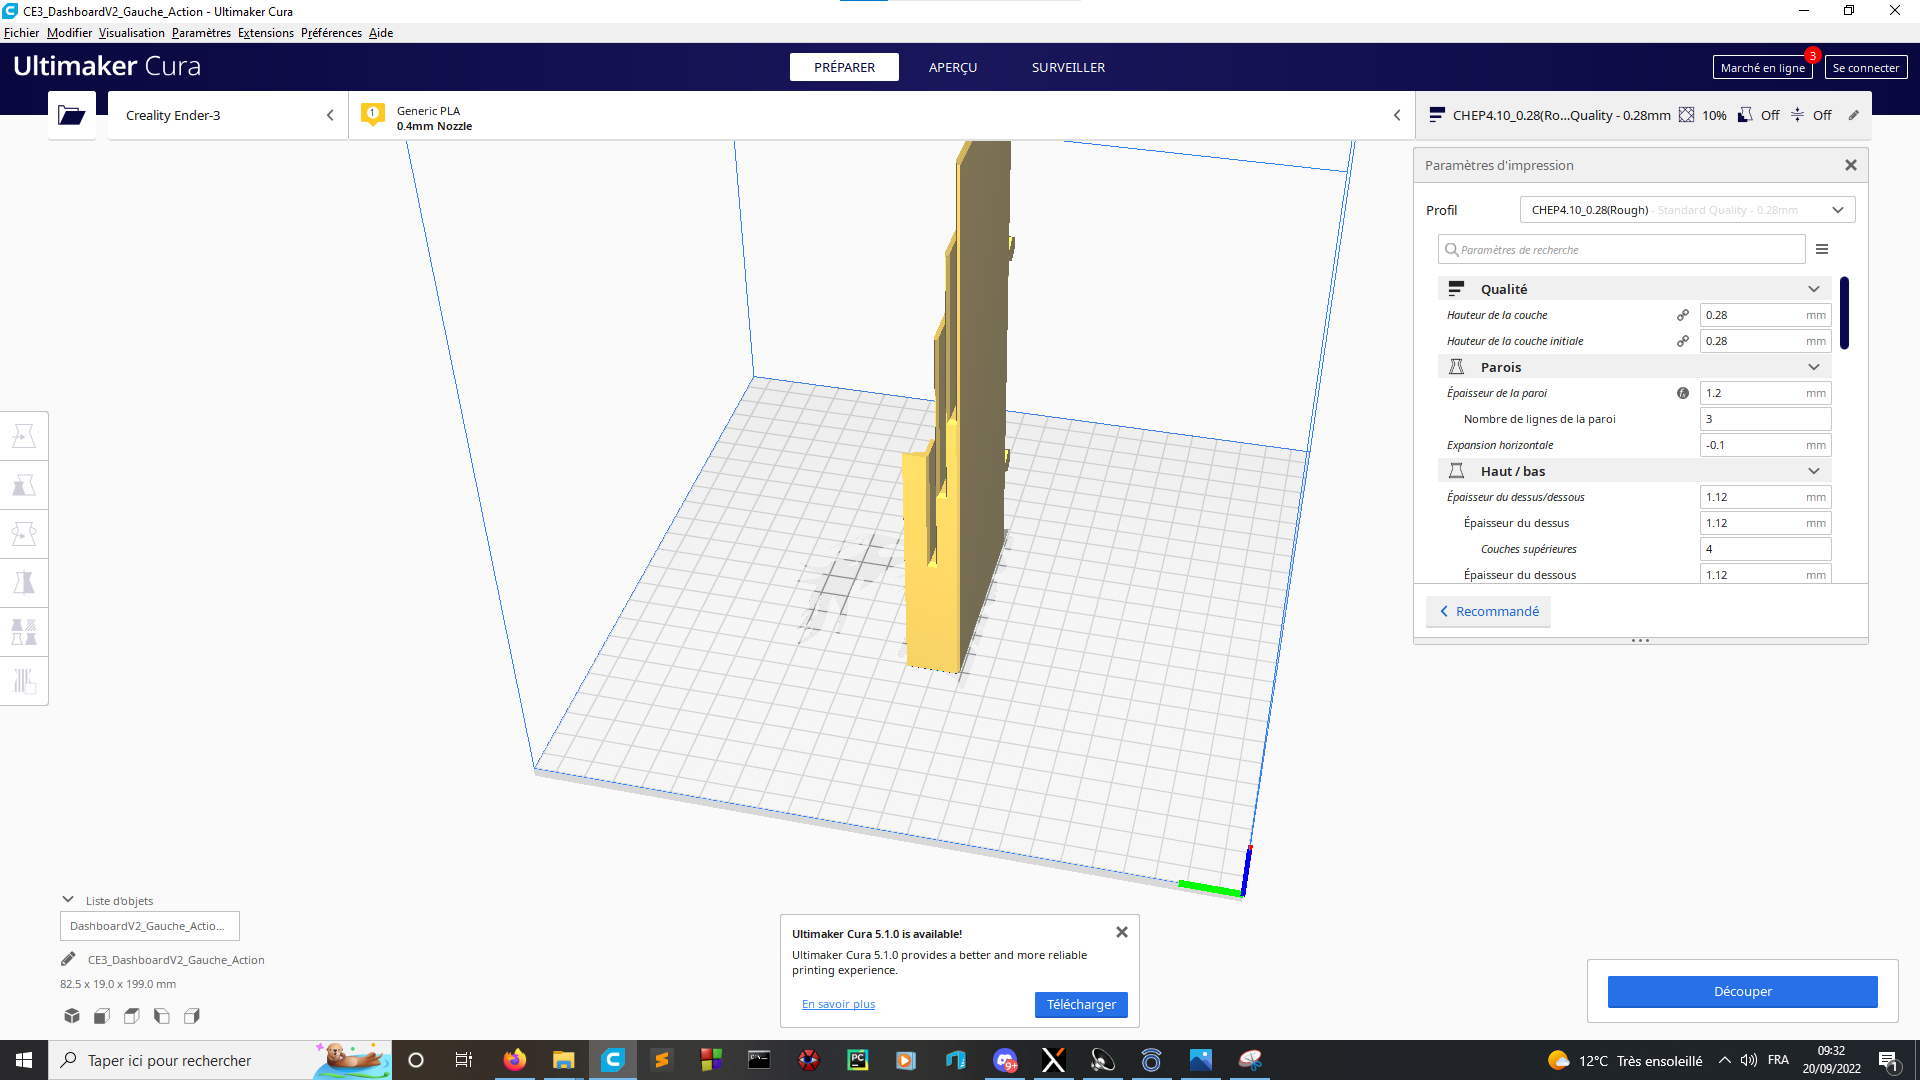
Task: Open Sublime Text from the taskbar
Action: pyautogui.click(x=662, y=1060)
